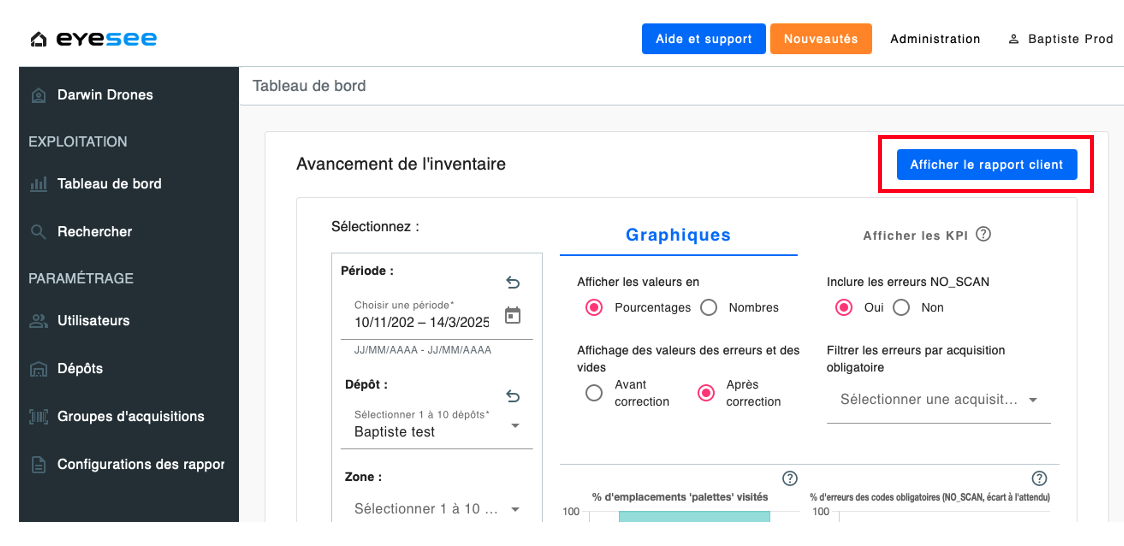1124x546 pixels.
Task: Select the Nombres radio button
Action: [x=709, y=308]
